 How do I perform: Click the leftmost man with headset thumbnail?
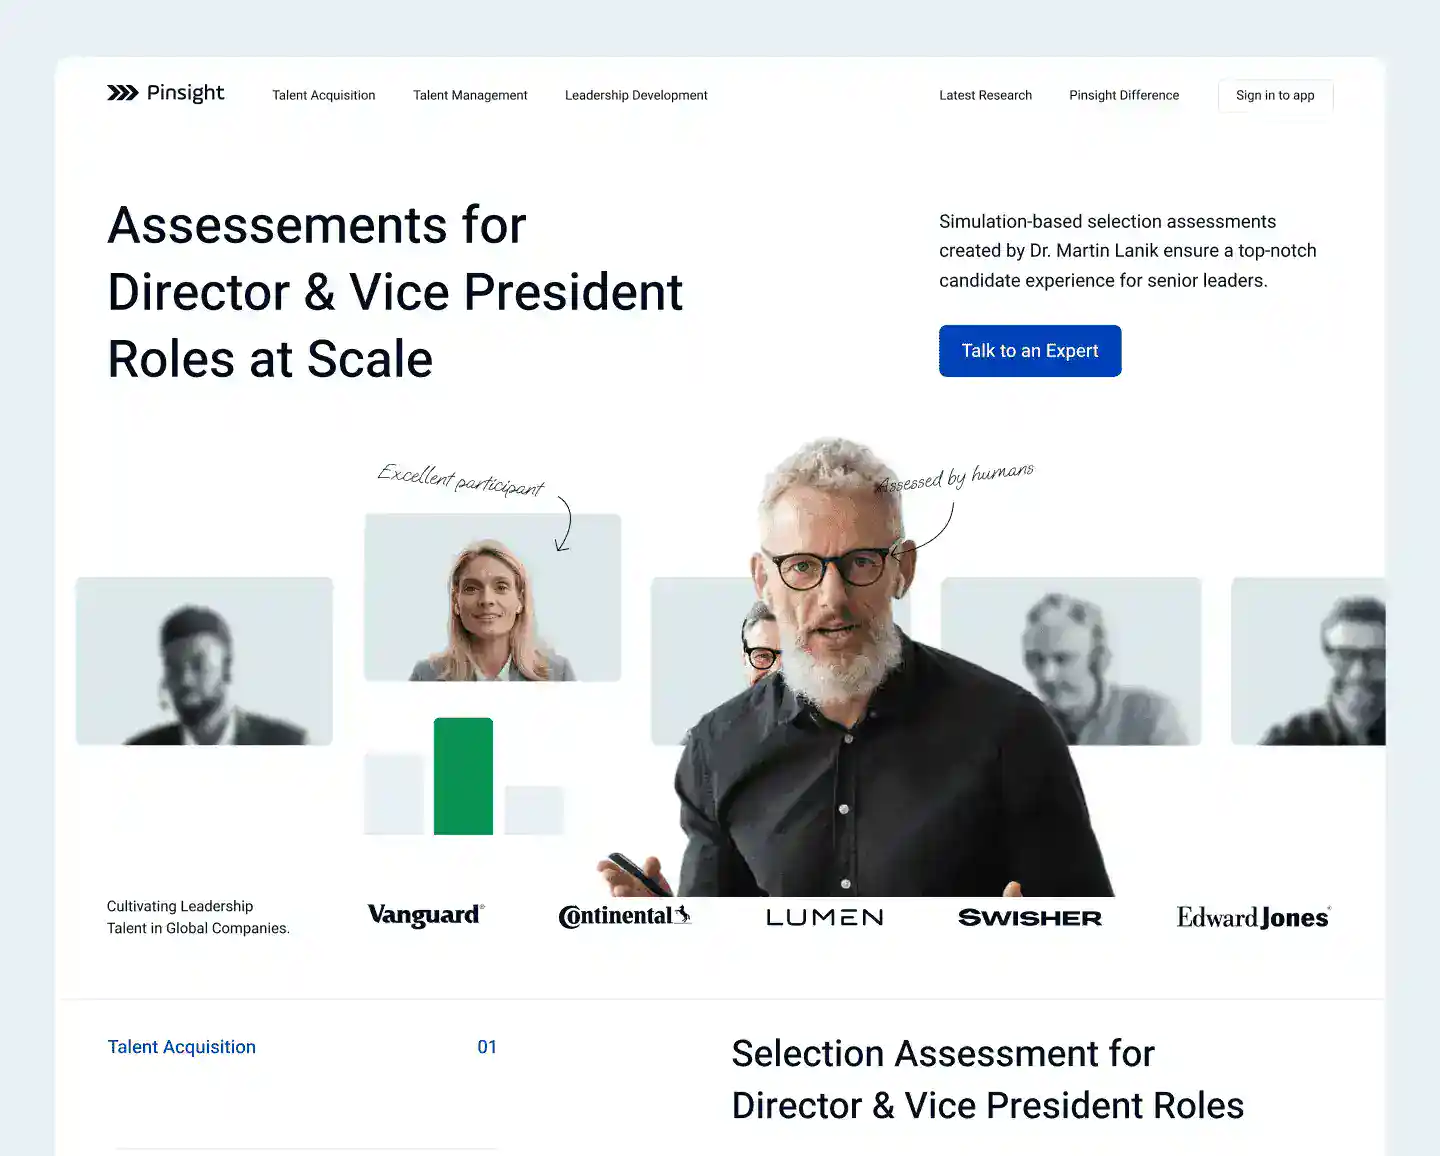(x=204, y=661)
